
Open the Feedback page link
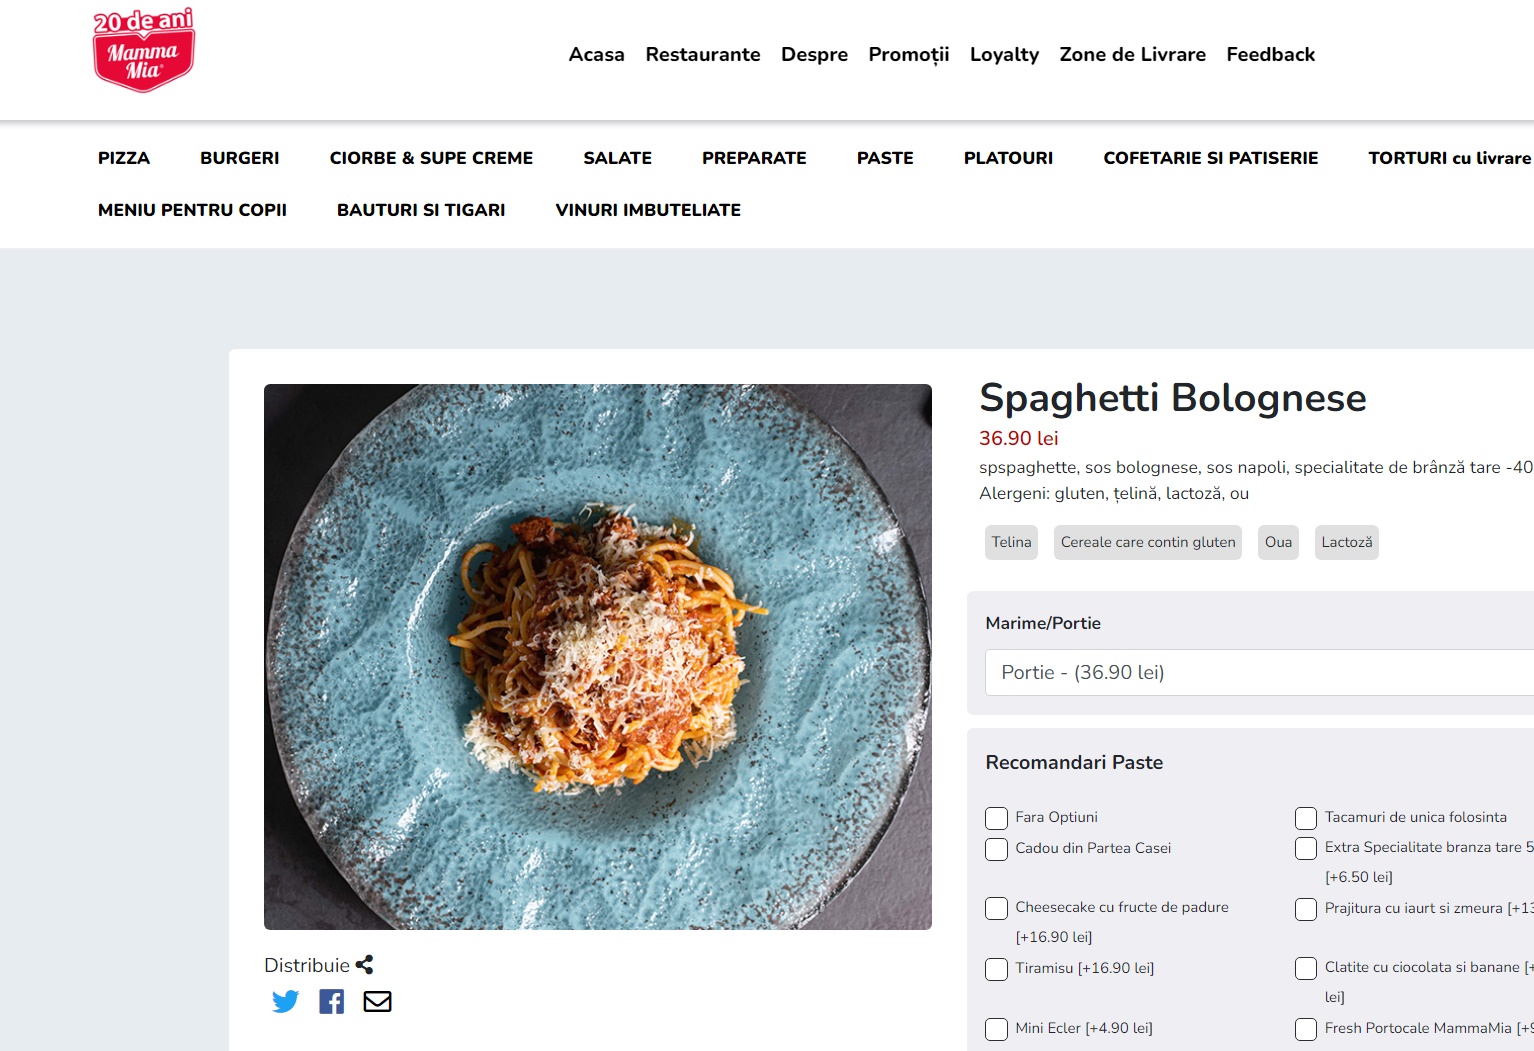click(1271, 54)
